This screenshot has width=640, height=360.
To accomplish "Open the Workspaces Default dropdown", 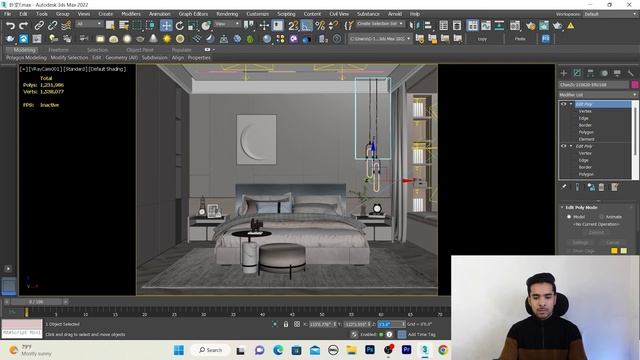I will 610,14.
